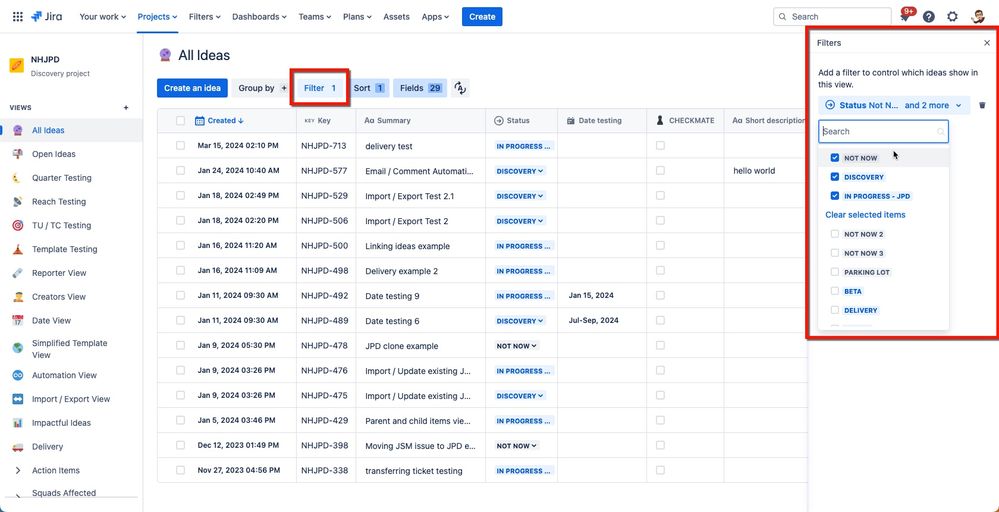Click the blue Create button

tap(482, 17)
